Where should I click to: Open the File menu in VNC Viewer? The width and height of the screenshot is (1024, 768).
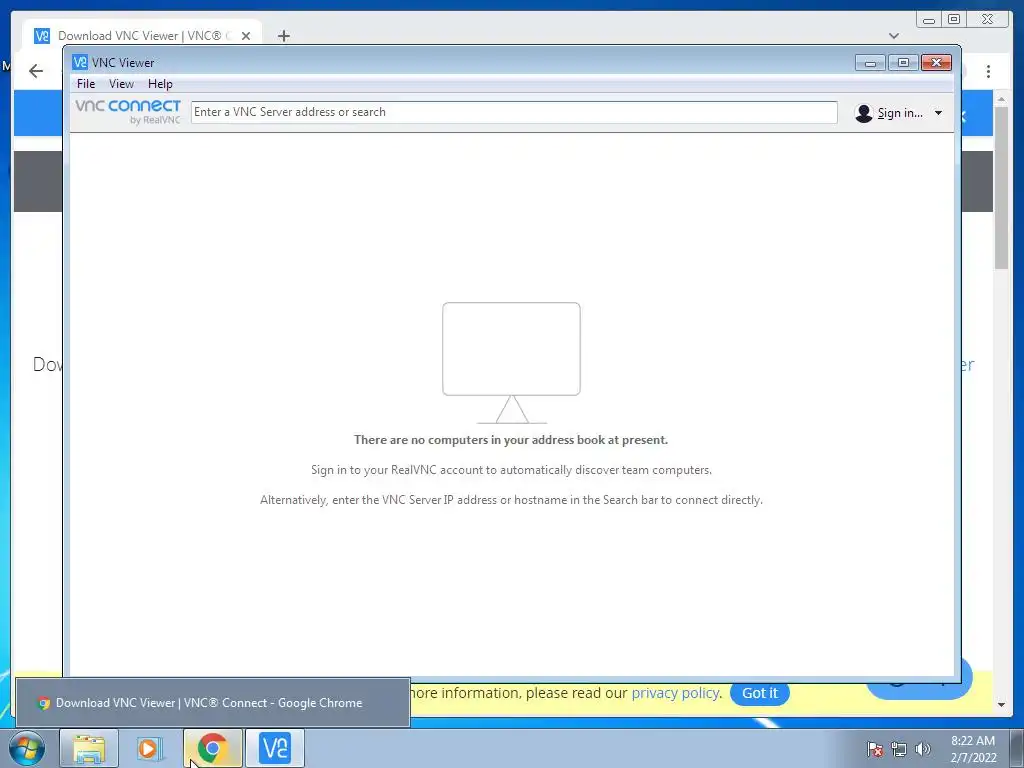pos(86,84)
